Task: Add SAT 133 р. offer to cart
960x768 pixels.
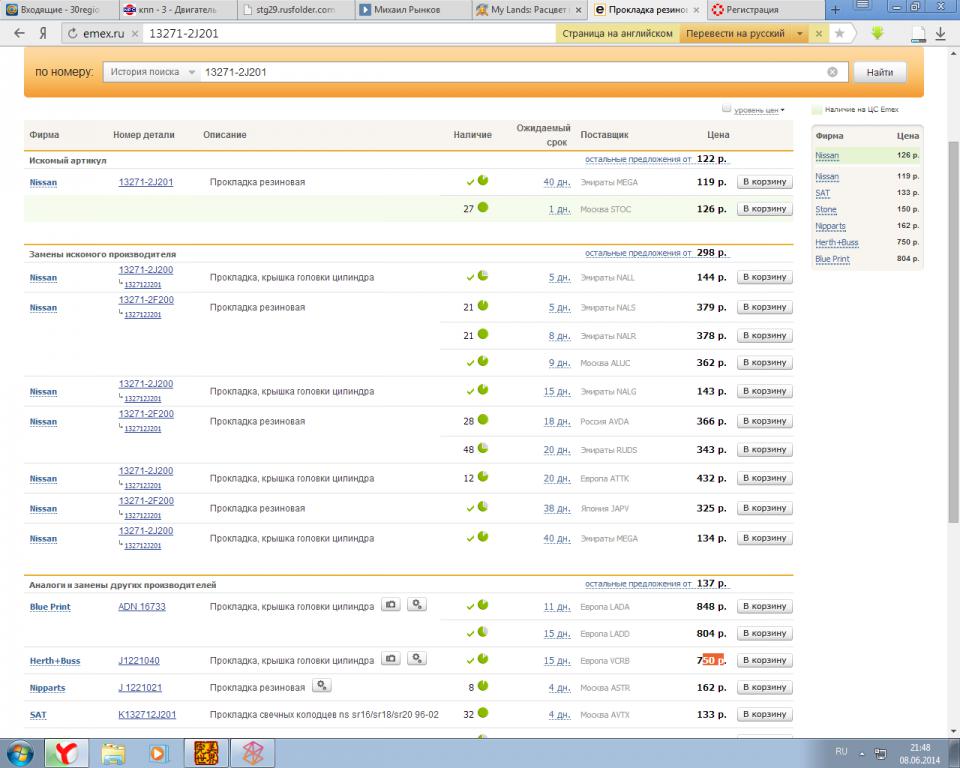Action: click(x=765, y=714)
